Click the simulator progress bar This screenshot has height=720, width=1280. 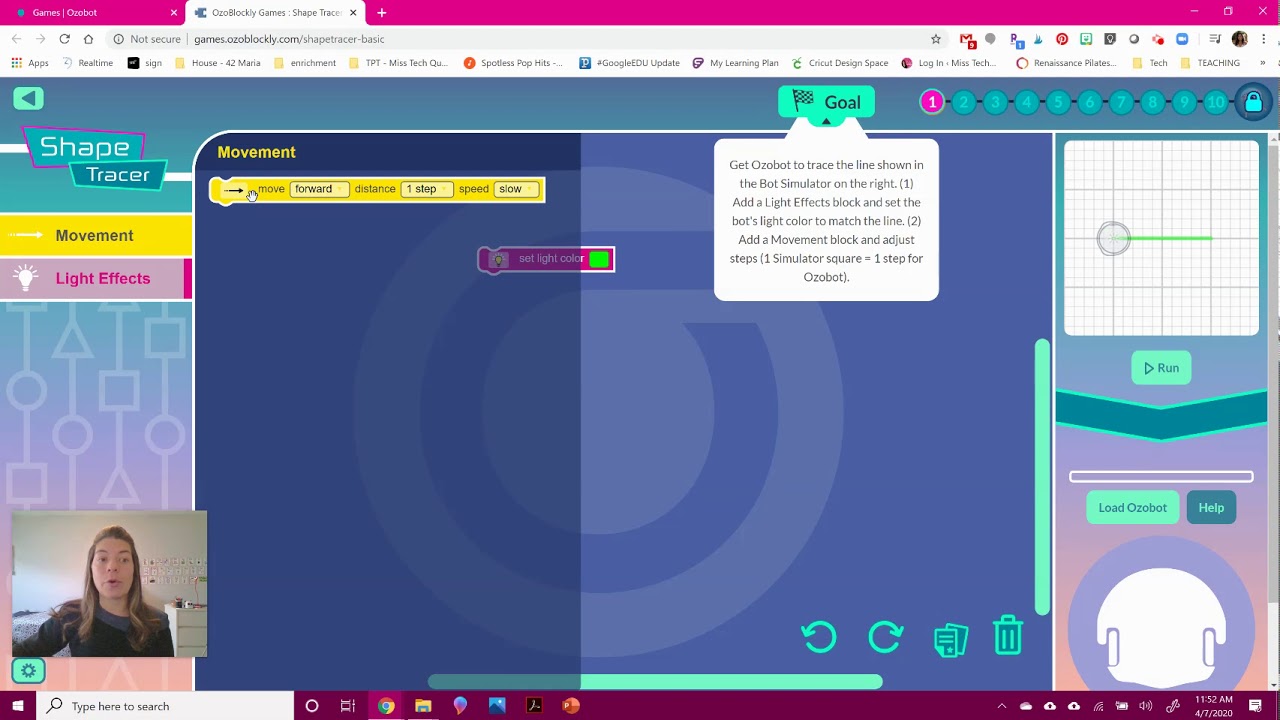(x=1161, y=477)
